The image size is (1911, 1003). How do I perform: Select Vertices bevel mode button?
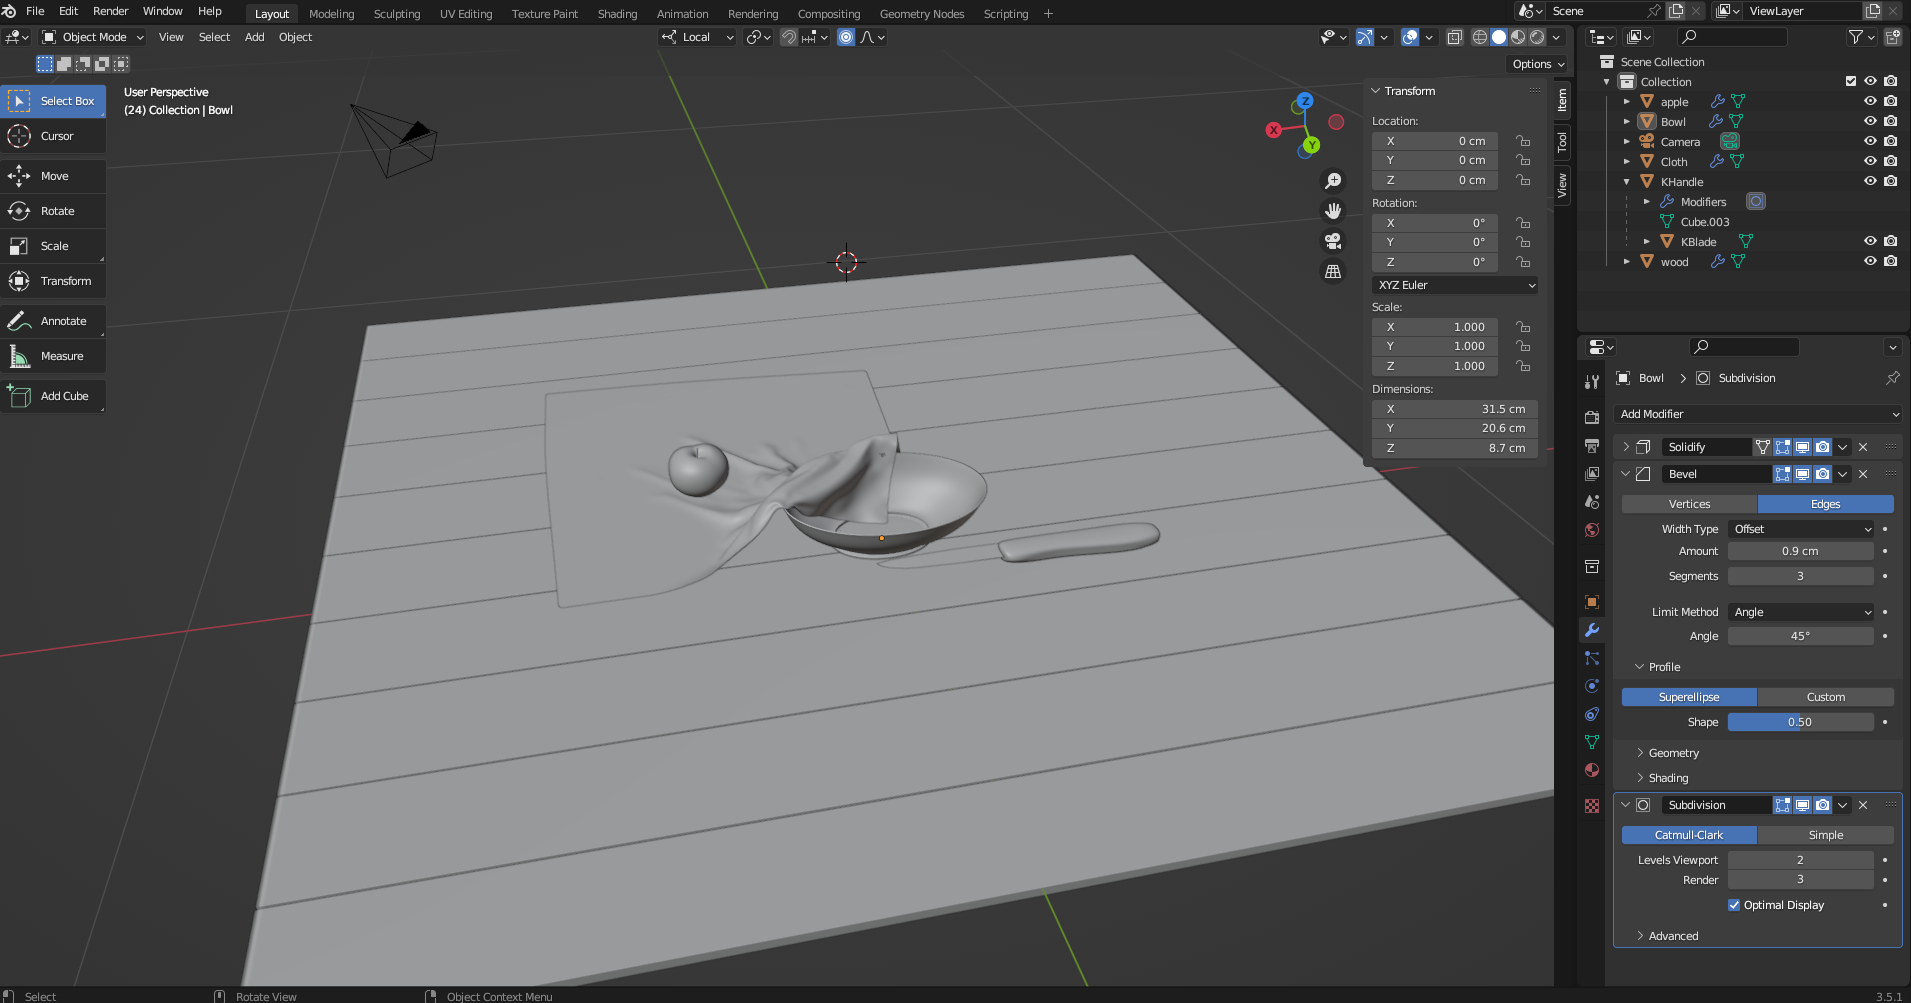pyautogui.click(x=1689, y=504)
